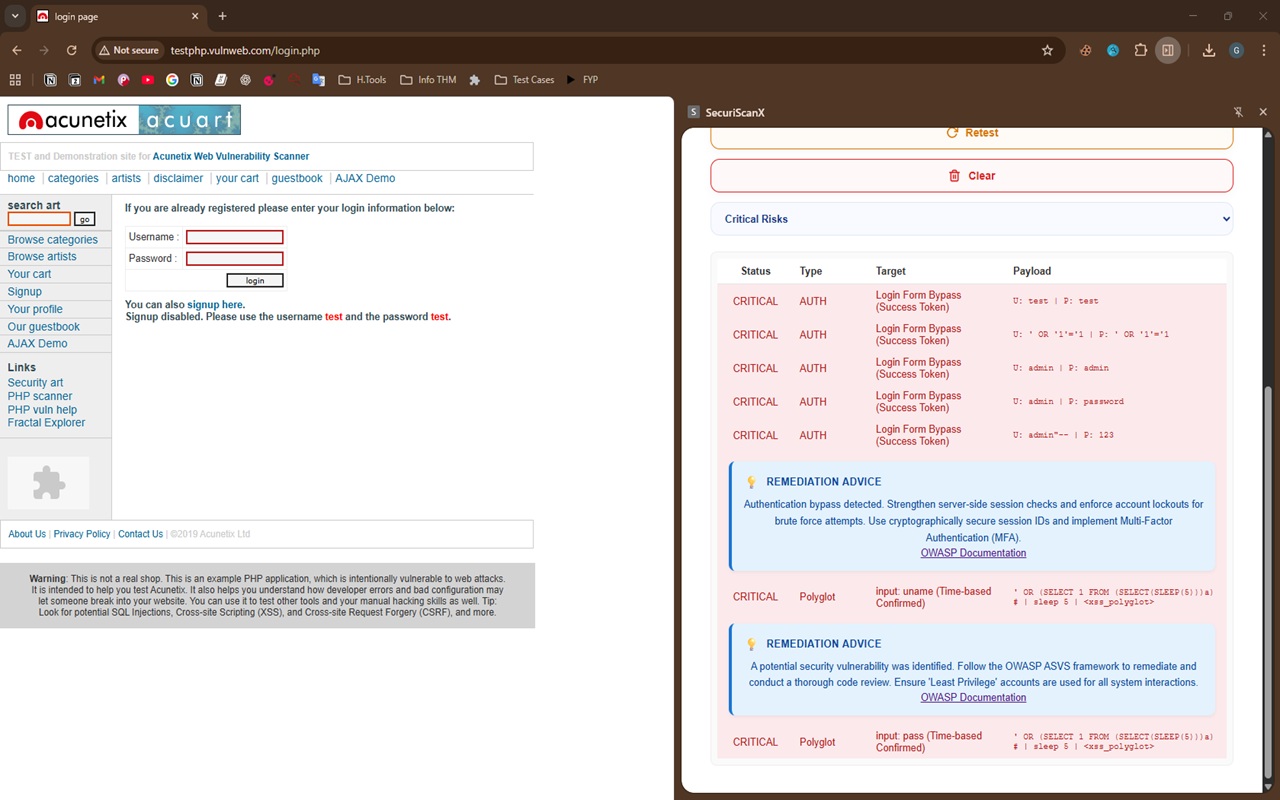Screen dimensions: 1280x800
Task: Reload the page with the refresh icon
Action: point(71,50)
